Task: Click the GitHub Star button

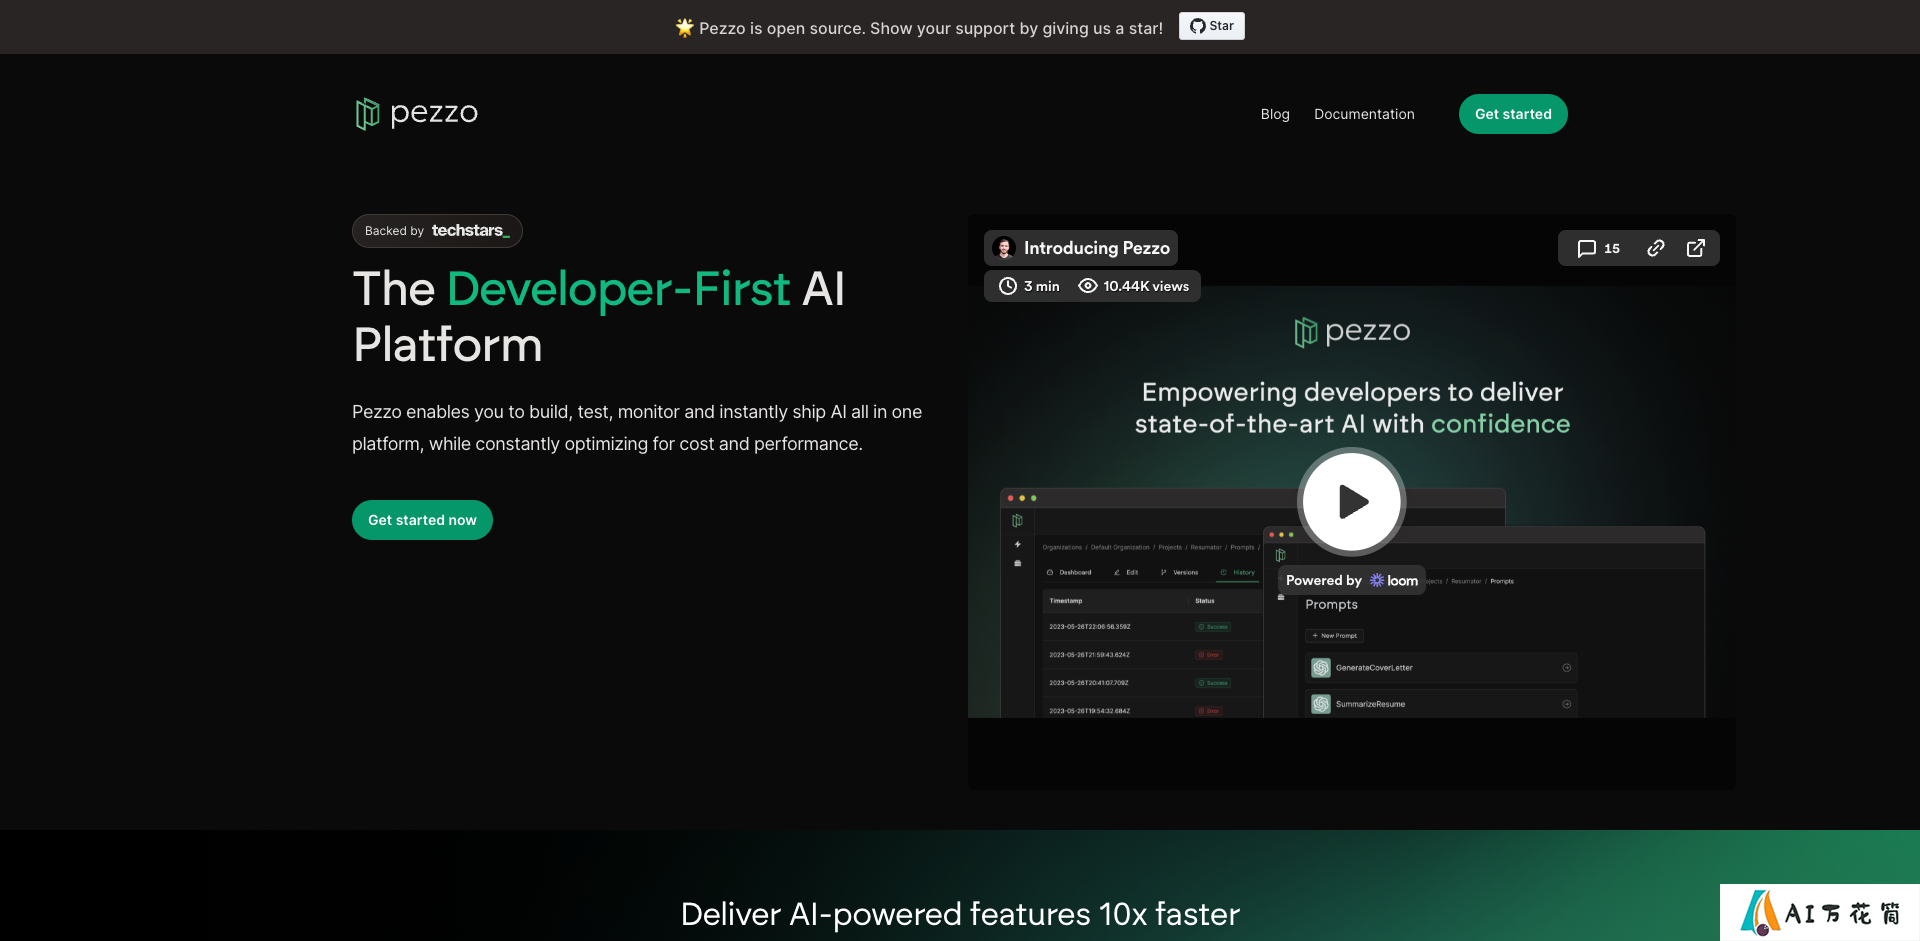Action: coord(1211,26)
